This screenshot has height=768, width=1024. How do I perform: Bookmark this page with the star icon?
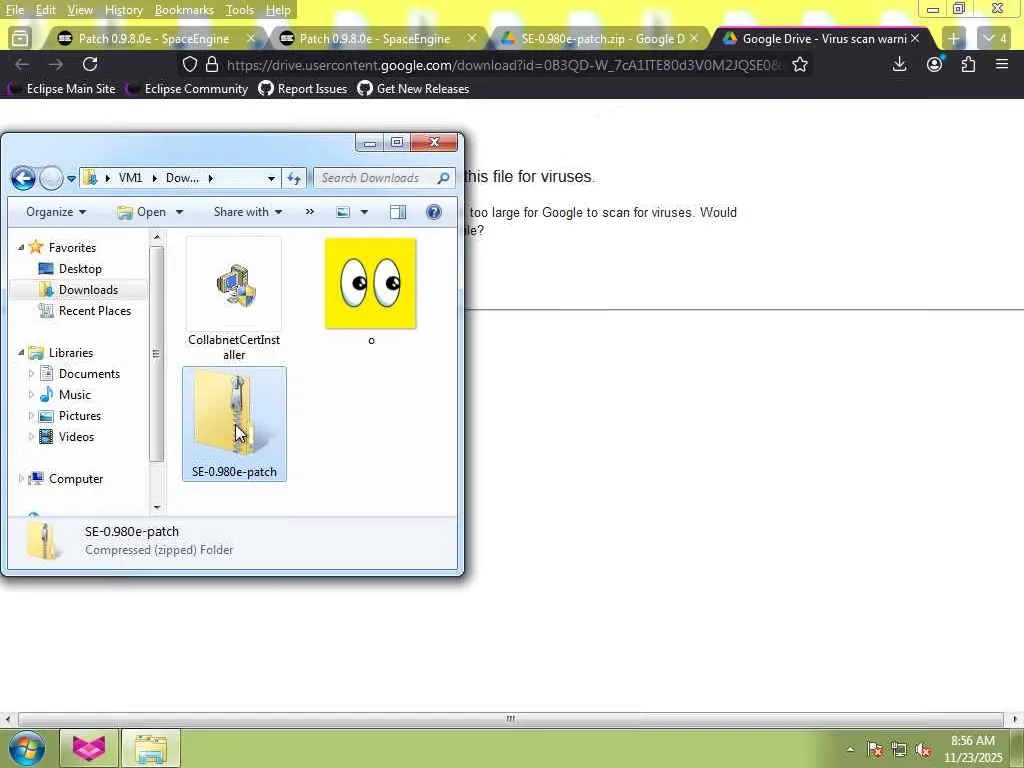point(800,64)
